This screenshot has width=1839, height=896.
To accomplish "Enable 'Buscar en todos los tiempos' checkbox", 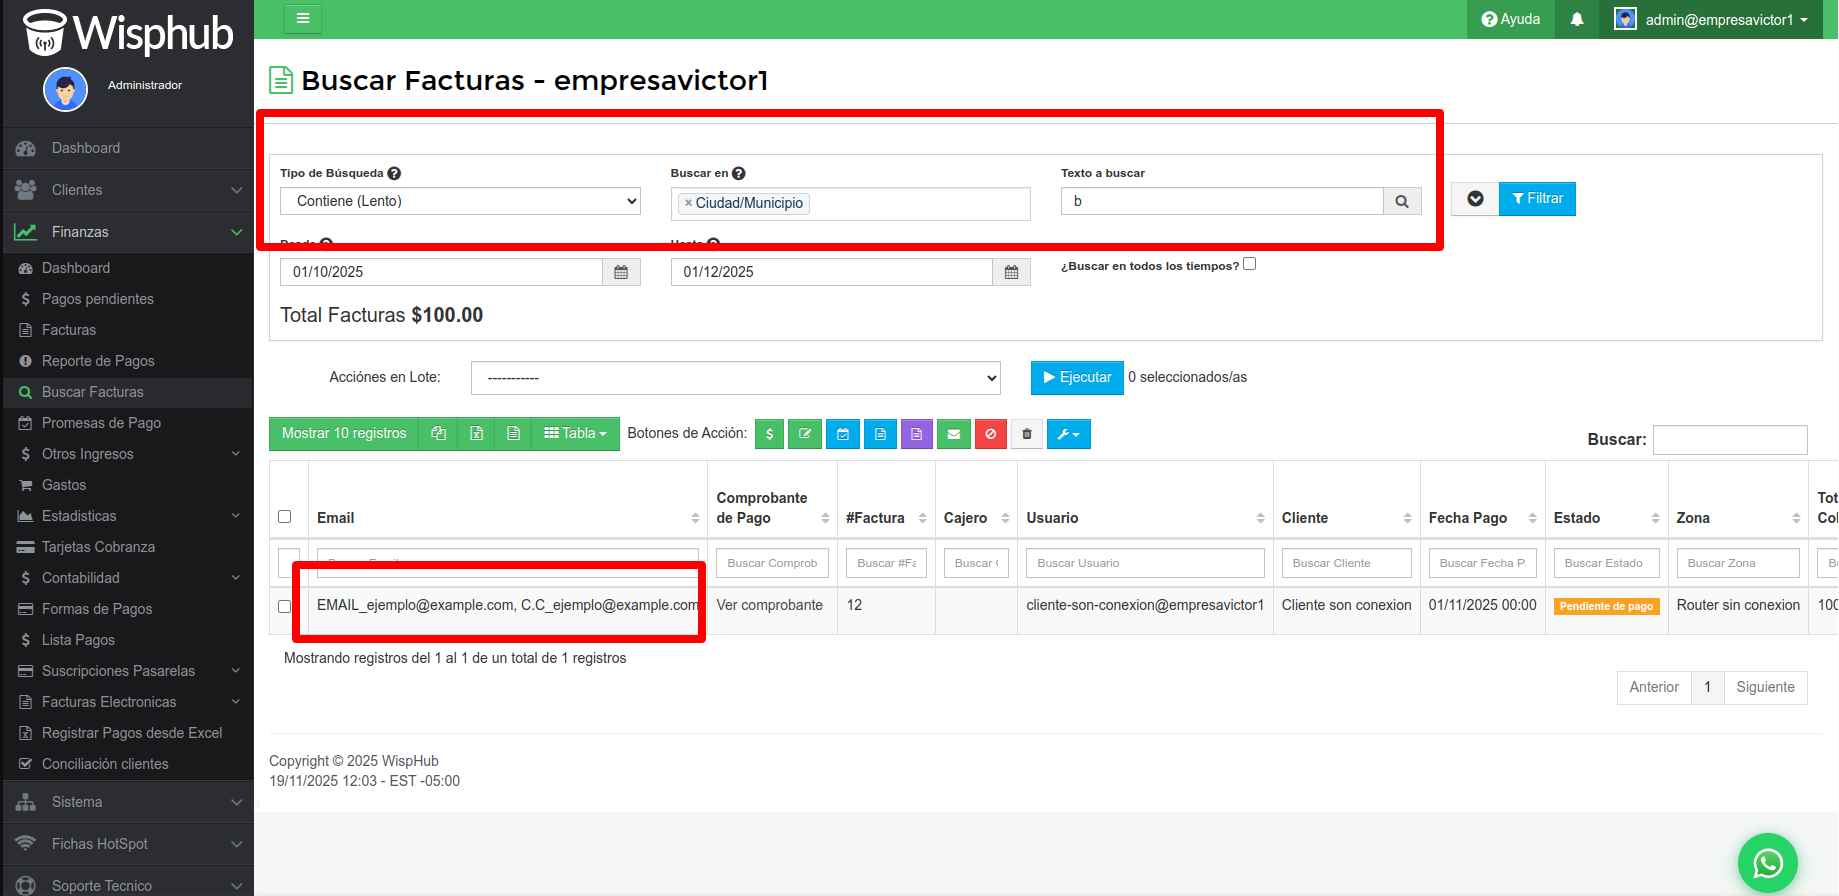I will (x=1249, y=264).
